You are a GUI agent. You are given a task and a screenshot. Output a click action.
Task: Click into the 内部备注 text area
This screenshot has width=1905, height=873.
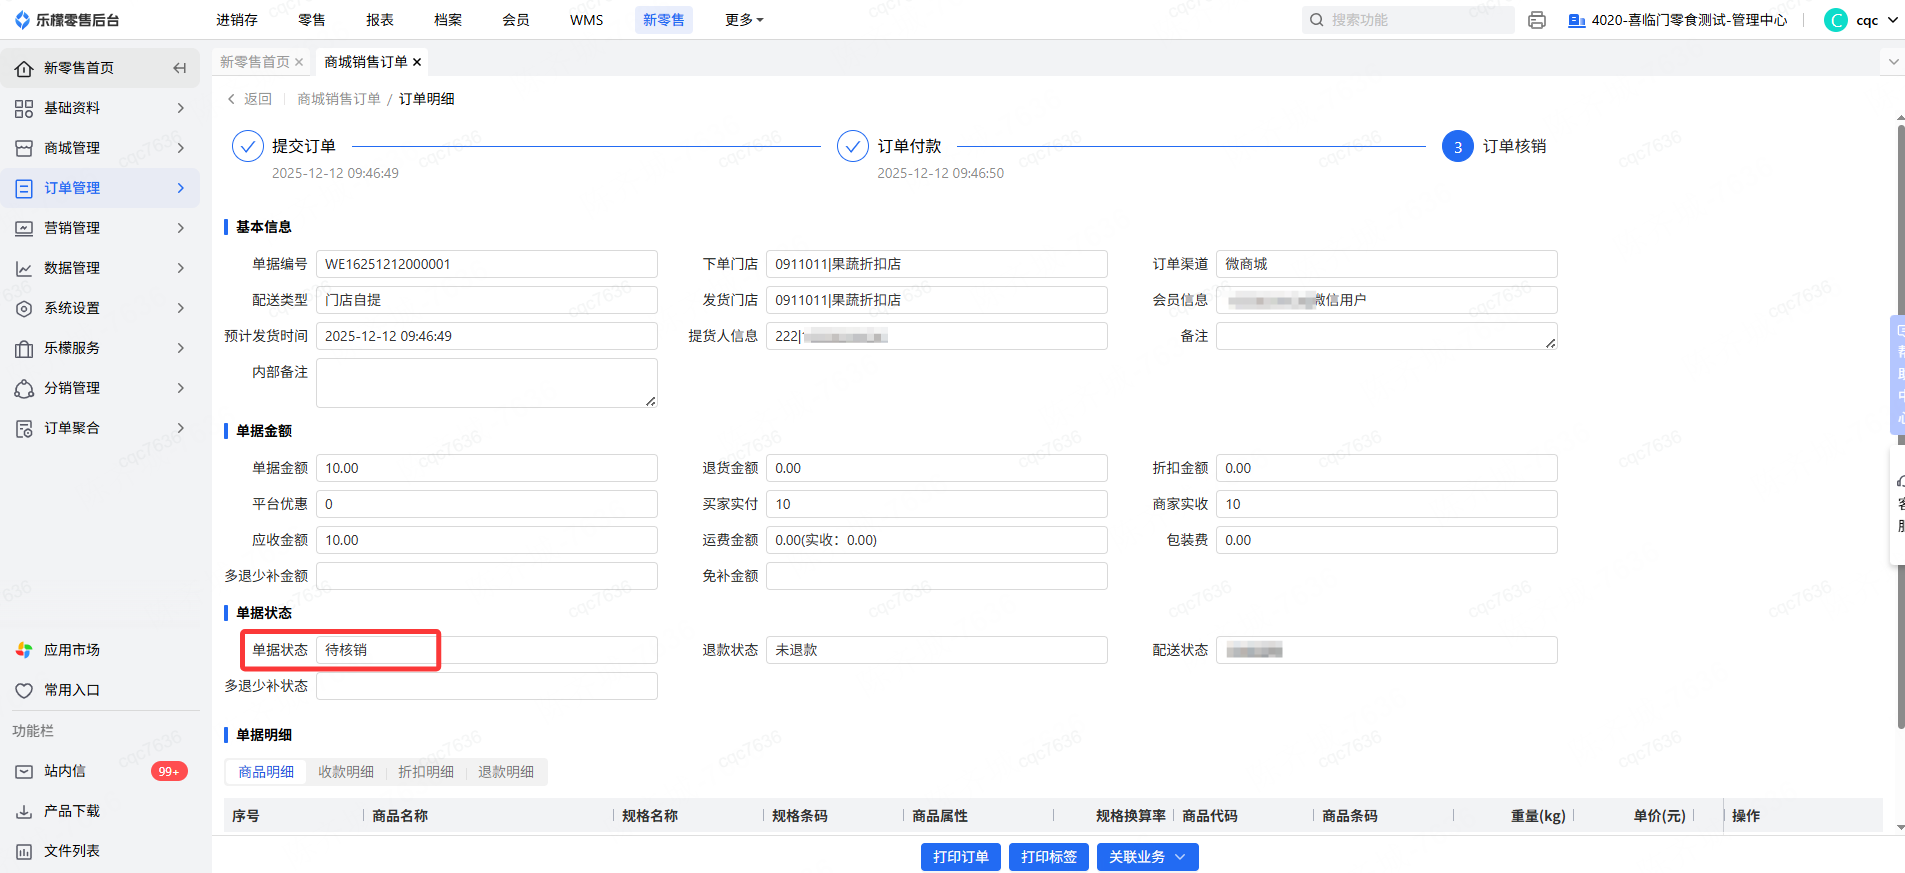point(486,383)
